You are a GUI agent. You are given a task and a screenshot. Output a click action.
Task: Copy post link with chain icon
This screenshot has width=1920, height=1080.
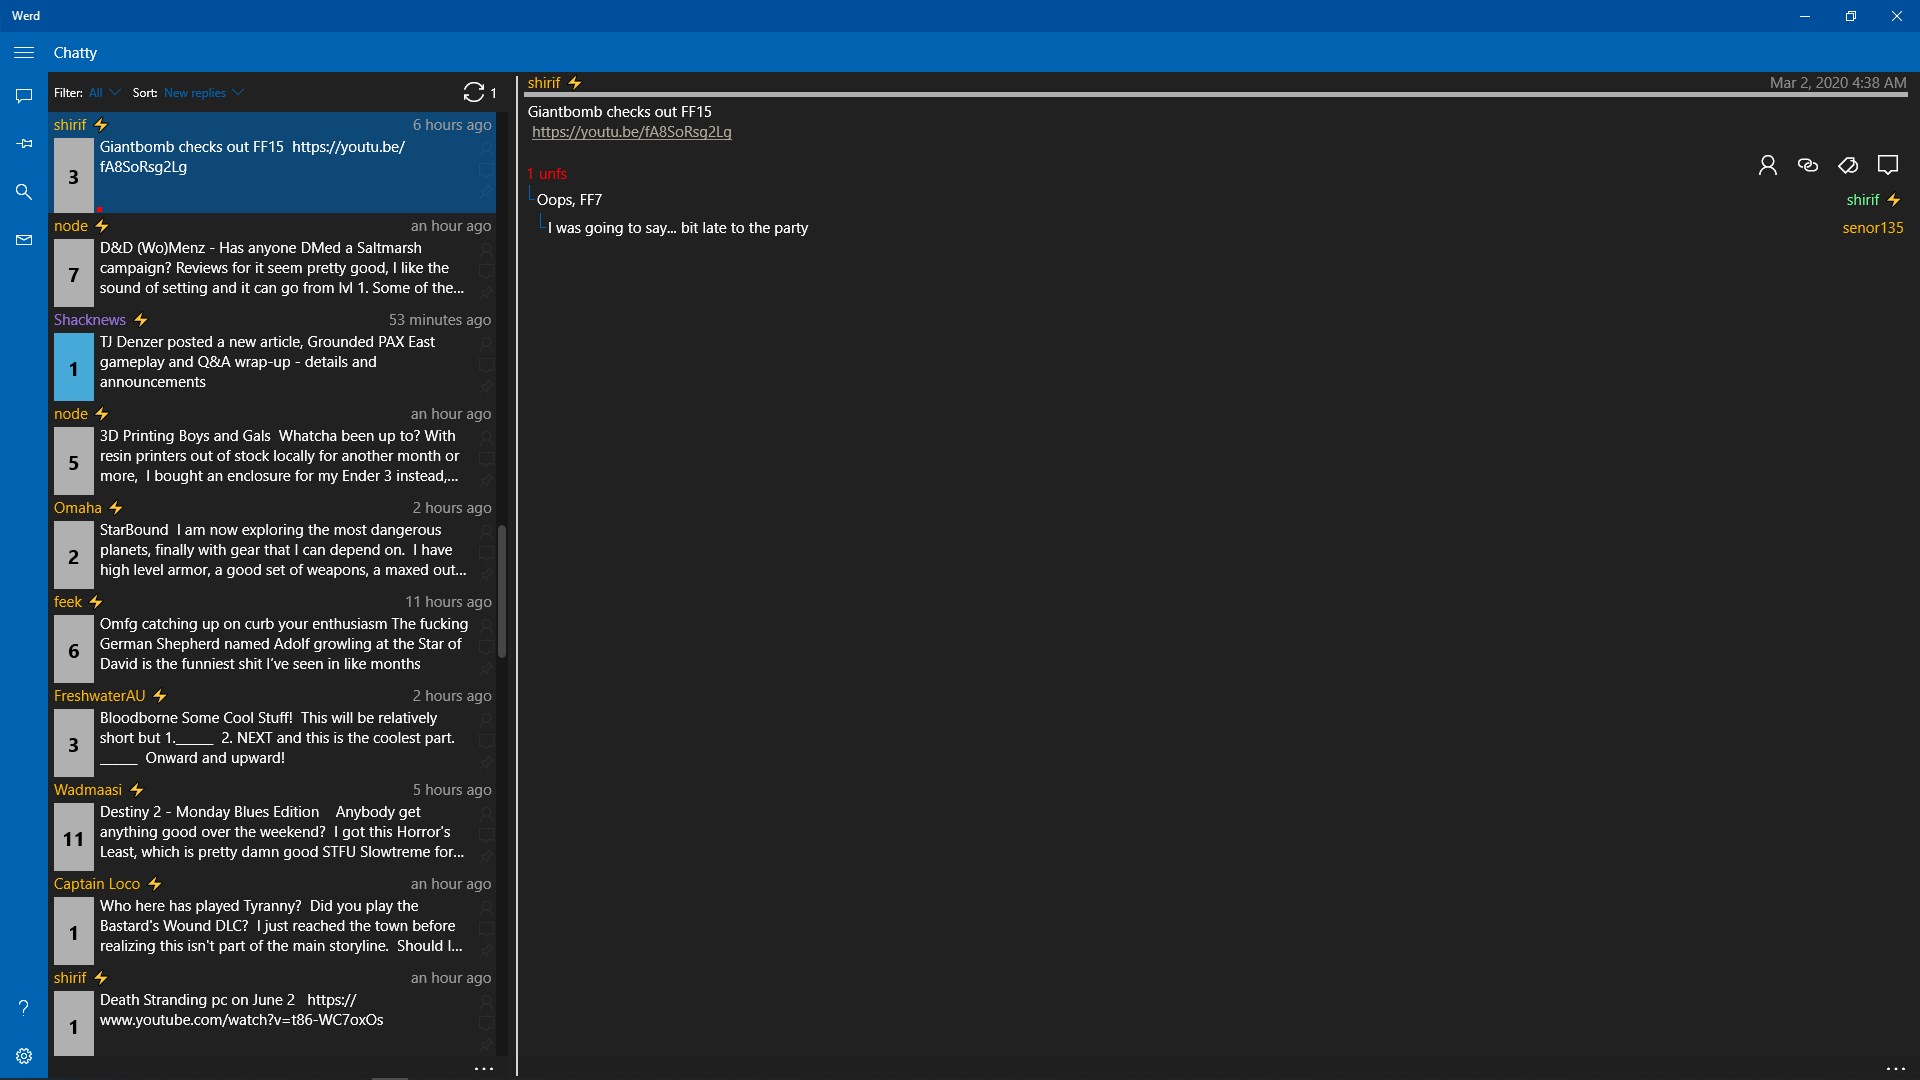coord(1807,165)
